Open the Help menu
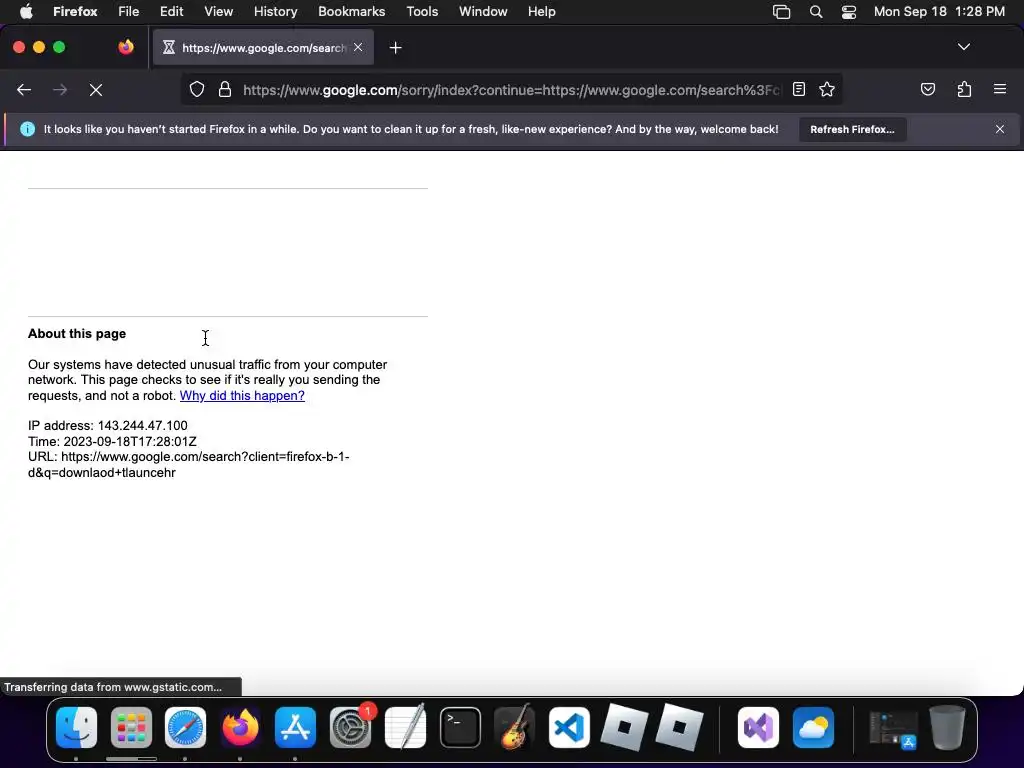This screenshot has height=768, width=1024. coord(541,12)
